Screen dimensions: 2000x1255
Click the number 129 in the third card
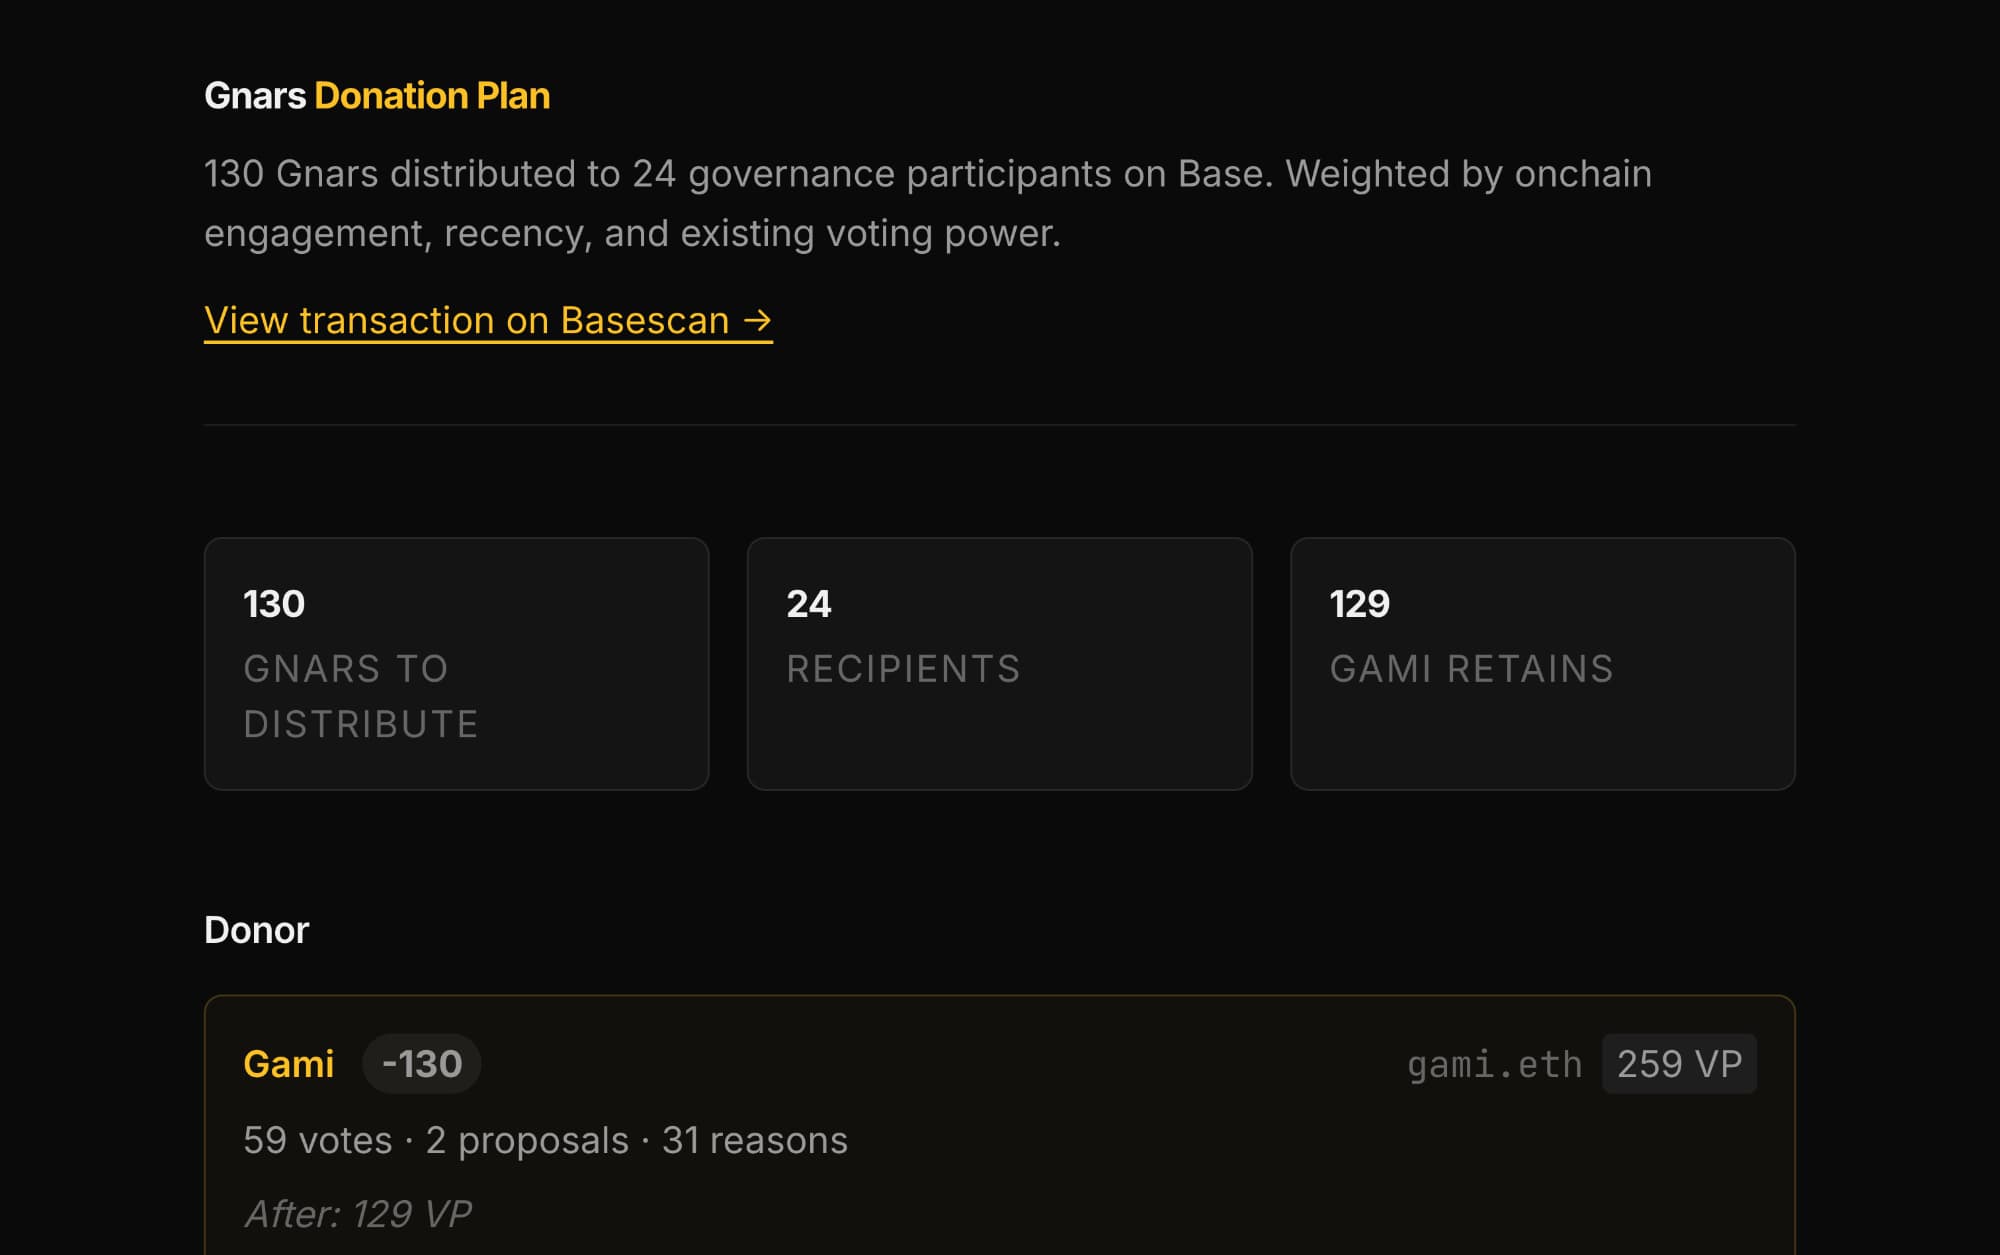[1359, 604]
